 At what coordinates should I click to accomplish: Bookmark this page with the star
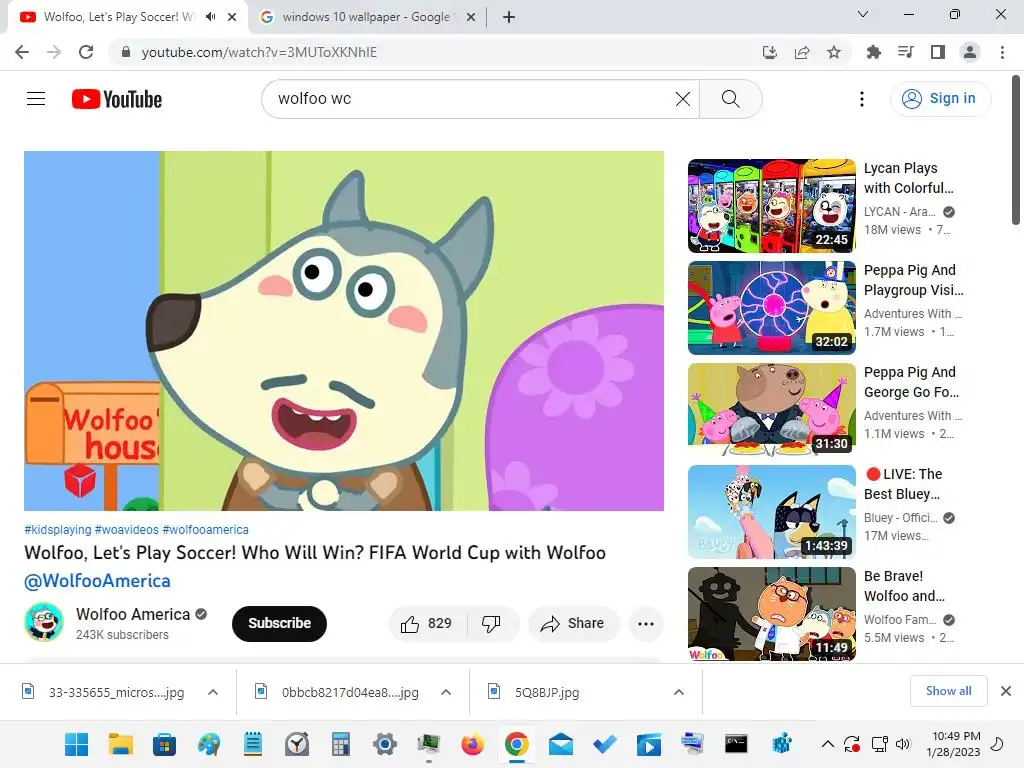pos(834,52)
